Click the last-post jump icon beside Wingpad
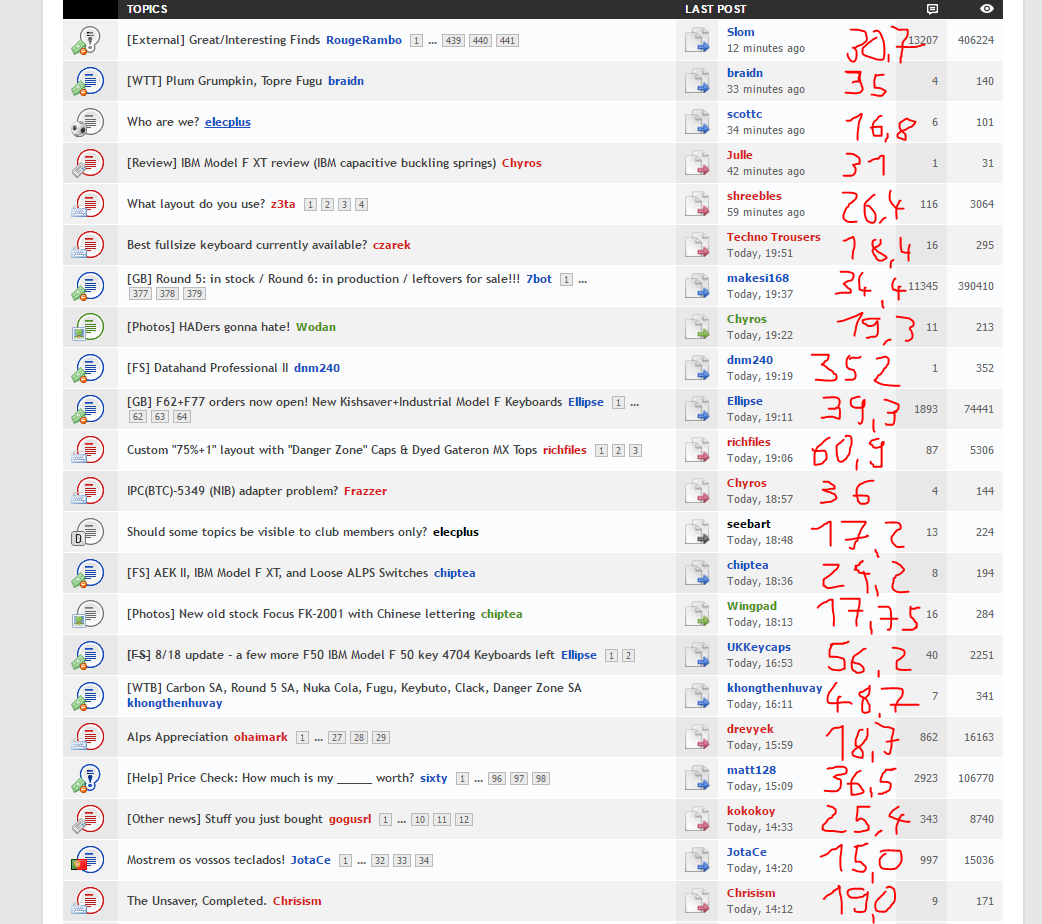This screenshot has height=924, width=1042. 696,614
